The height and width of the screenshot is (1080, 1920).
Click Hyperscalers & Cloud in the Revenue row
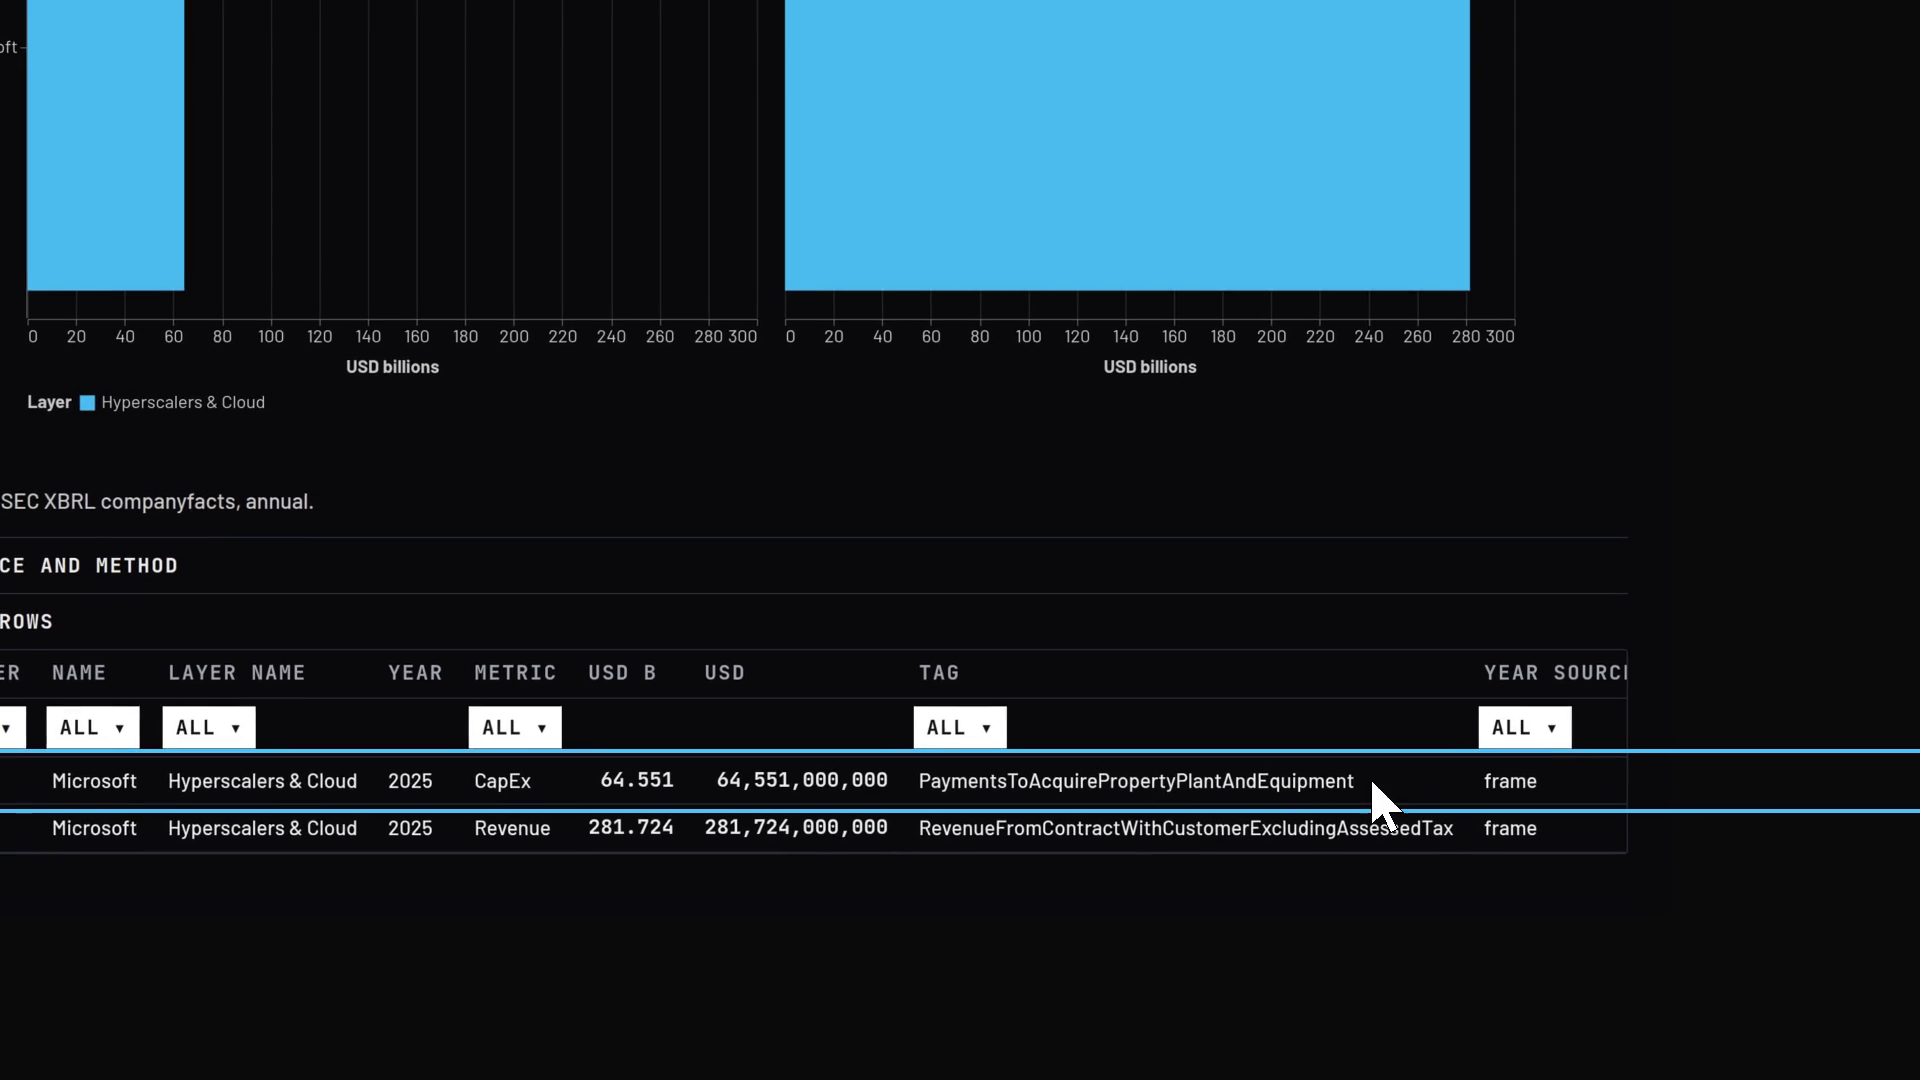(x=262, y=828)
